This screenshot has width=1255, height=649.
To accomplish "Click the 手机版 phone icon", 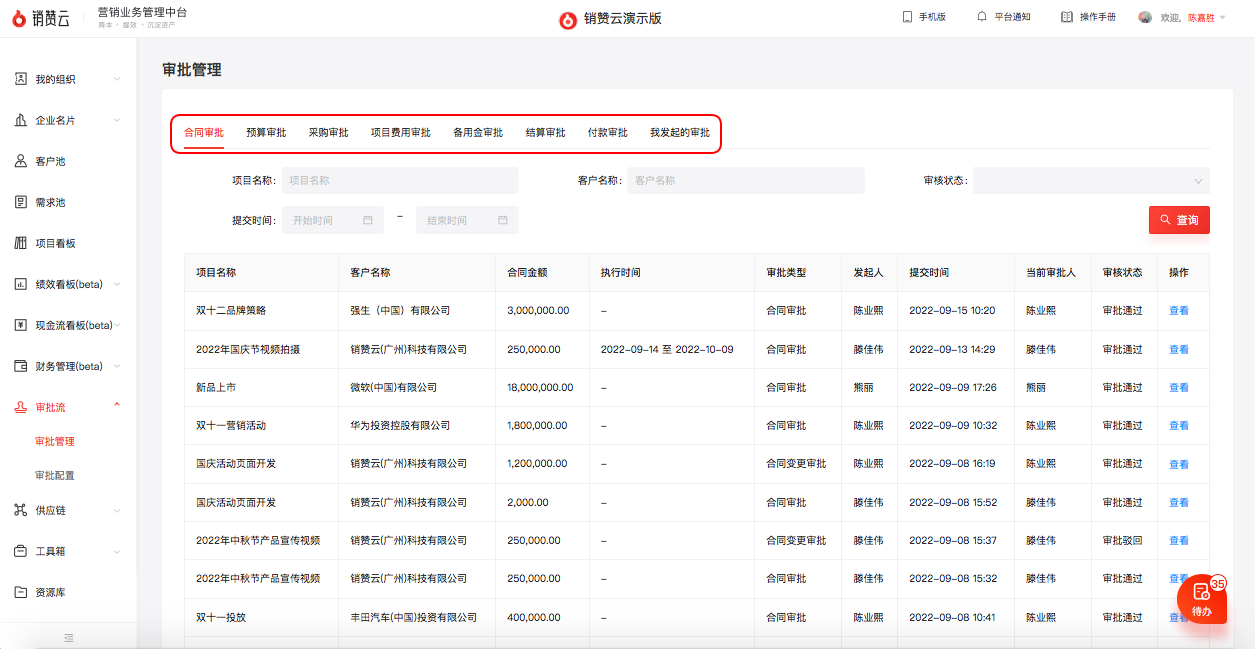I will (x=907, y=17).
